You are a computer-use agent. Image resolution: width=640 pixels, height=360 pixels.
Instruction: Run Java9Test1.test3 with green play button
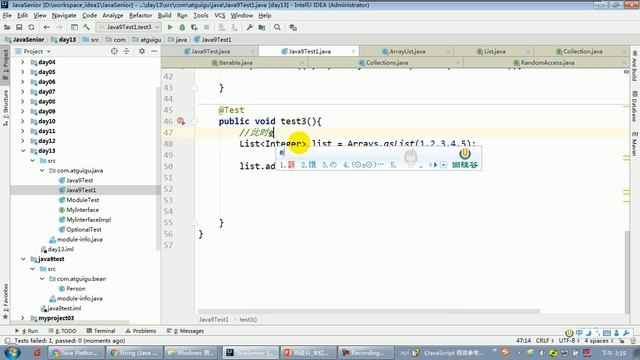coord(170,27)
